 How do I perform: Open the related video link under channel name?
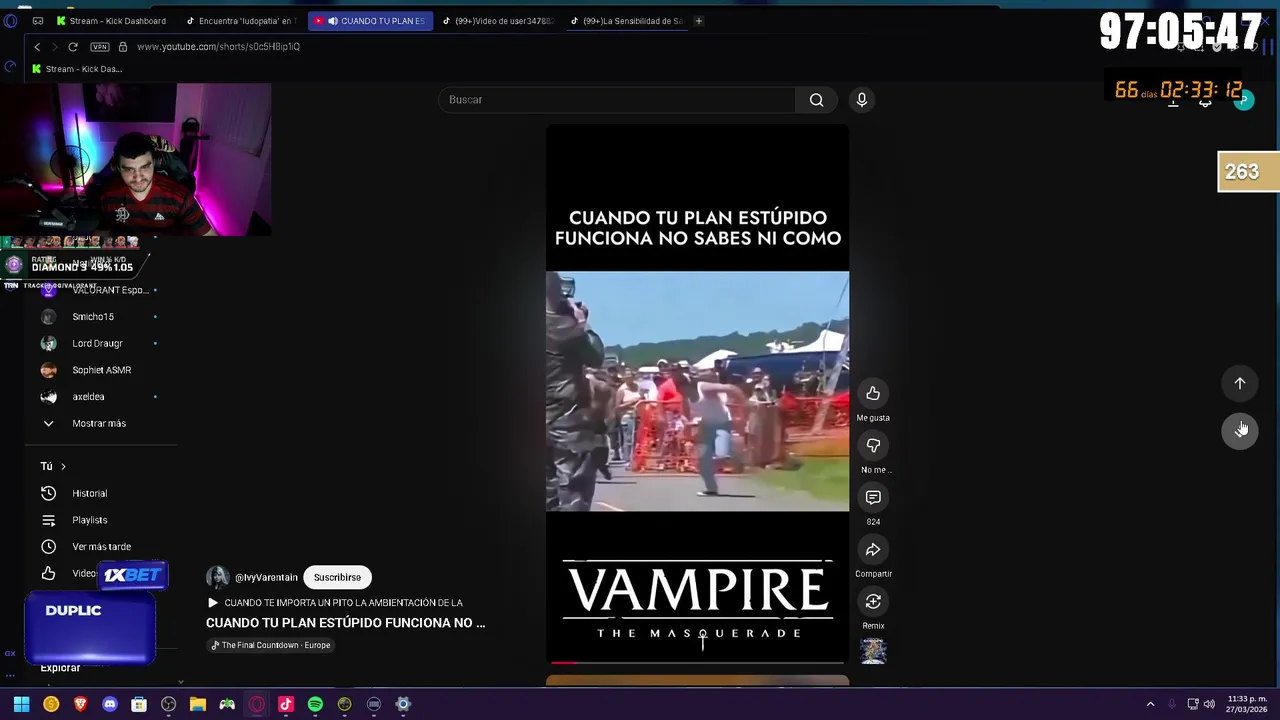335,603
